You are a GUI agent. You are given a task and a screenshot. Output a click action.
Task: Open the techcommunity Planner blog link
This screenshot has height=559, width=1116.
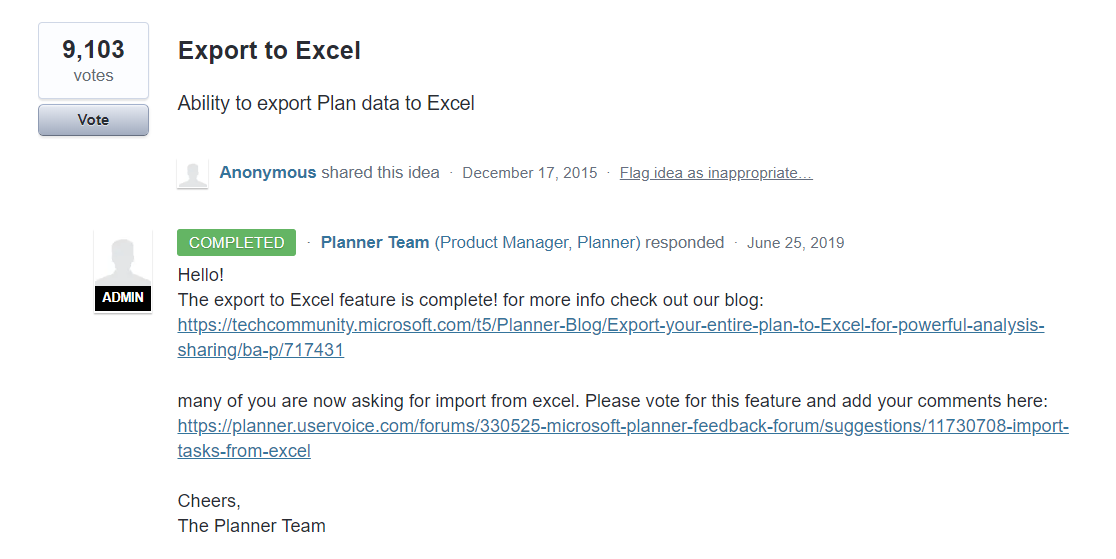pos(610,326)
